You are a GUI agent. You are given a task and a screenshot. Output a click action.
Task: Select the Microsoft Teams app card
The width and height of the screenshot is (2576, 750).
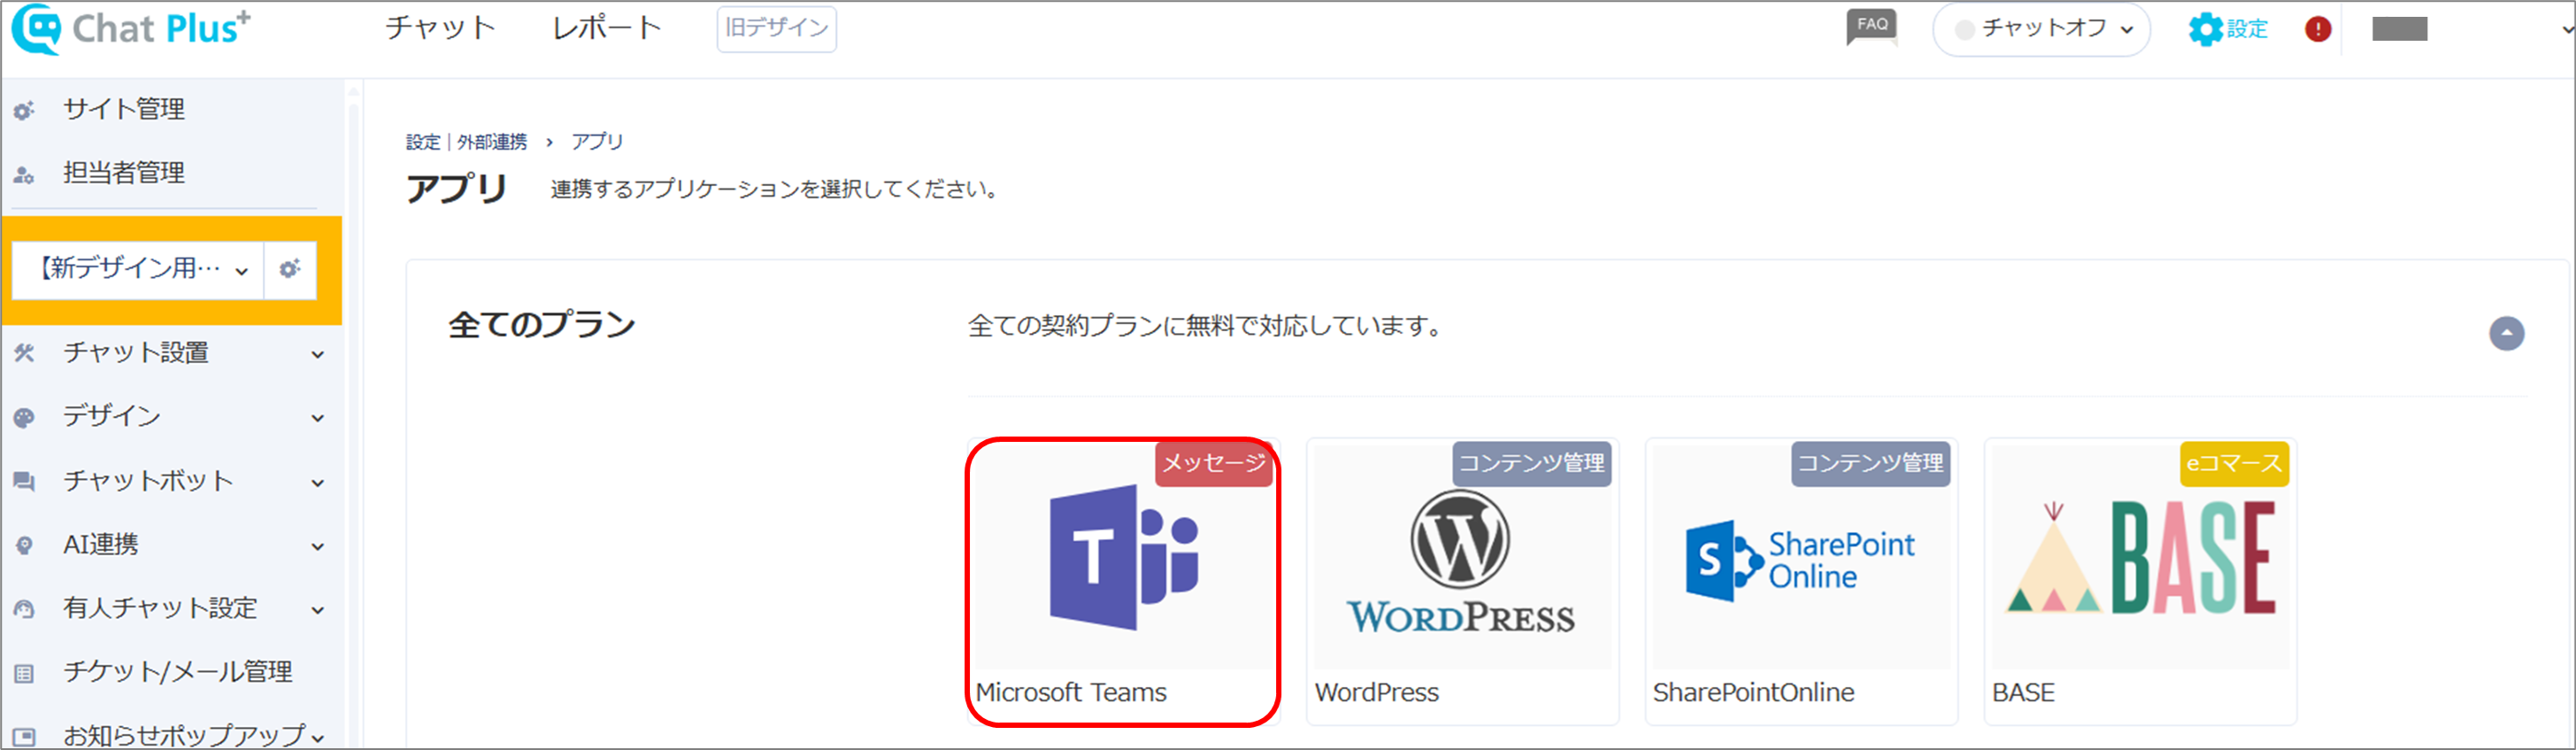1123,582
